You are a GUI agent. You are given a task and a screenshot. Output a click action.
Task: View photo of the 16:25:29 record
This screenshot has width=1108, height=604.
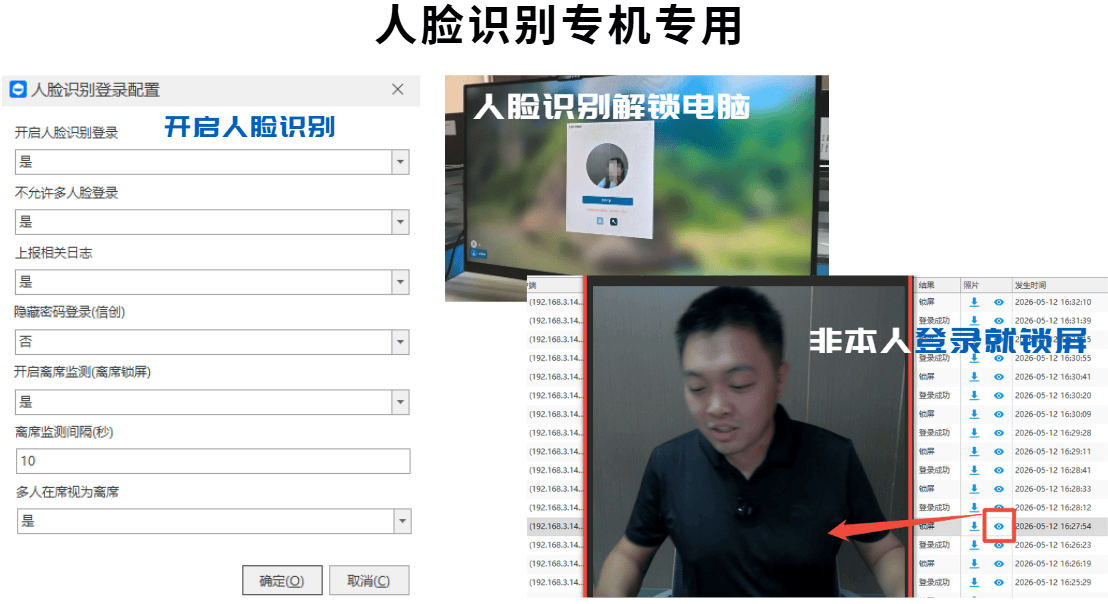pyautogui.click(x=998, y=582)
